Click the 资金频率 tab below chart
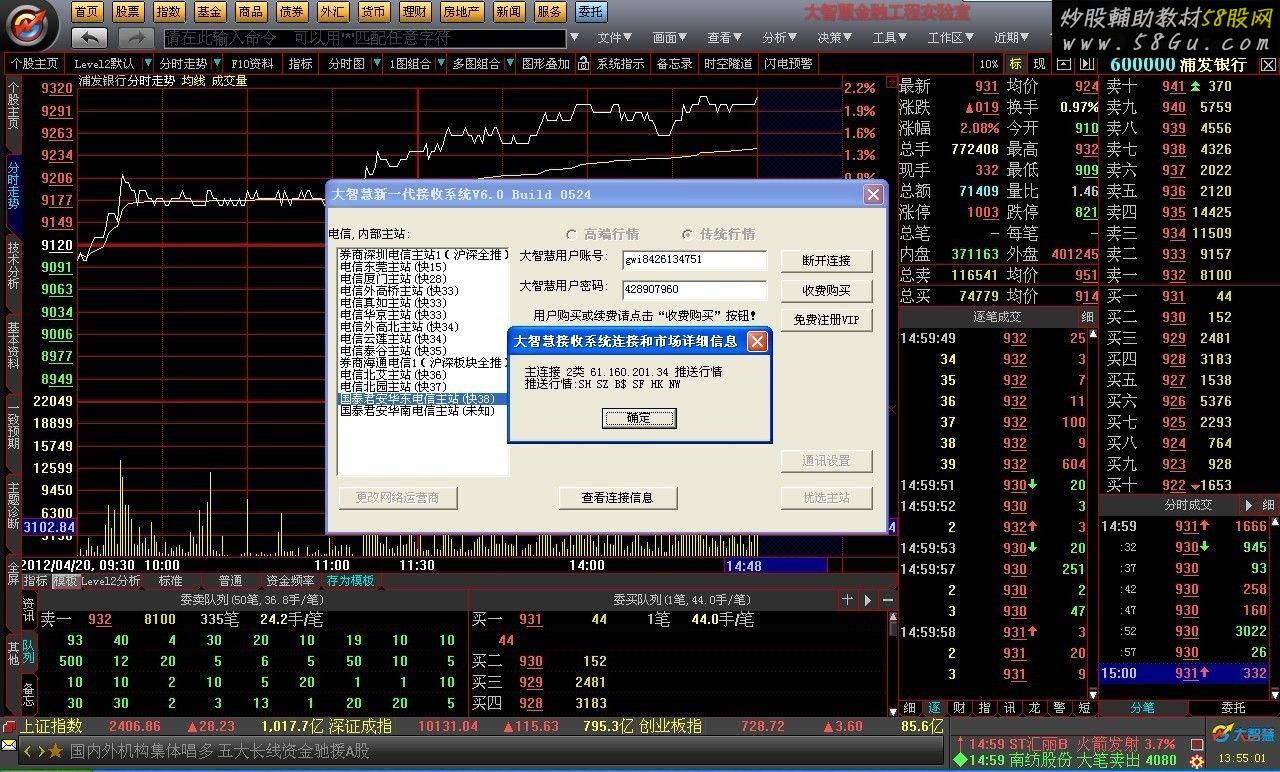 [x=289, y=580]
